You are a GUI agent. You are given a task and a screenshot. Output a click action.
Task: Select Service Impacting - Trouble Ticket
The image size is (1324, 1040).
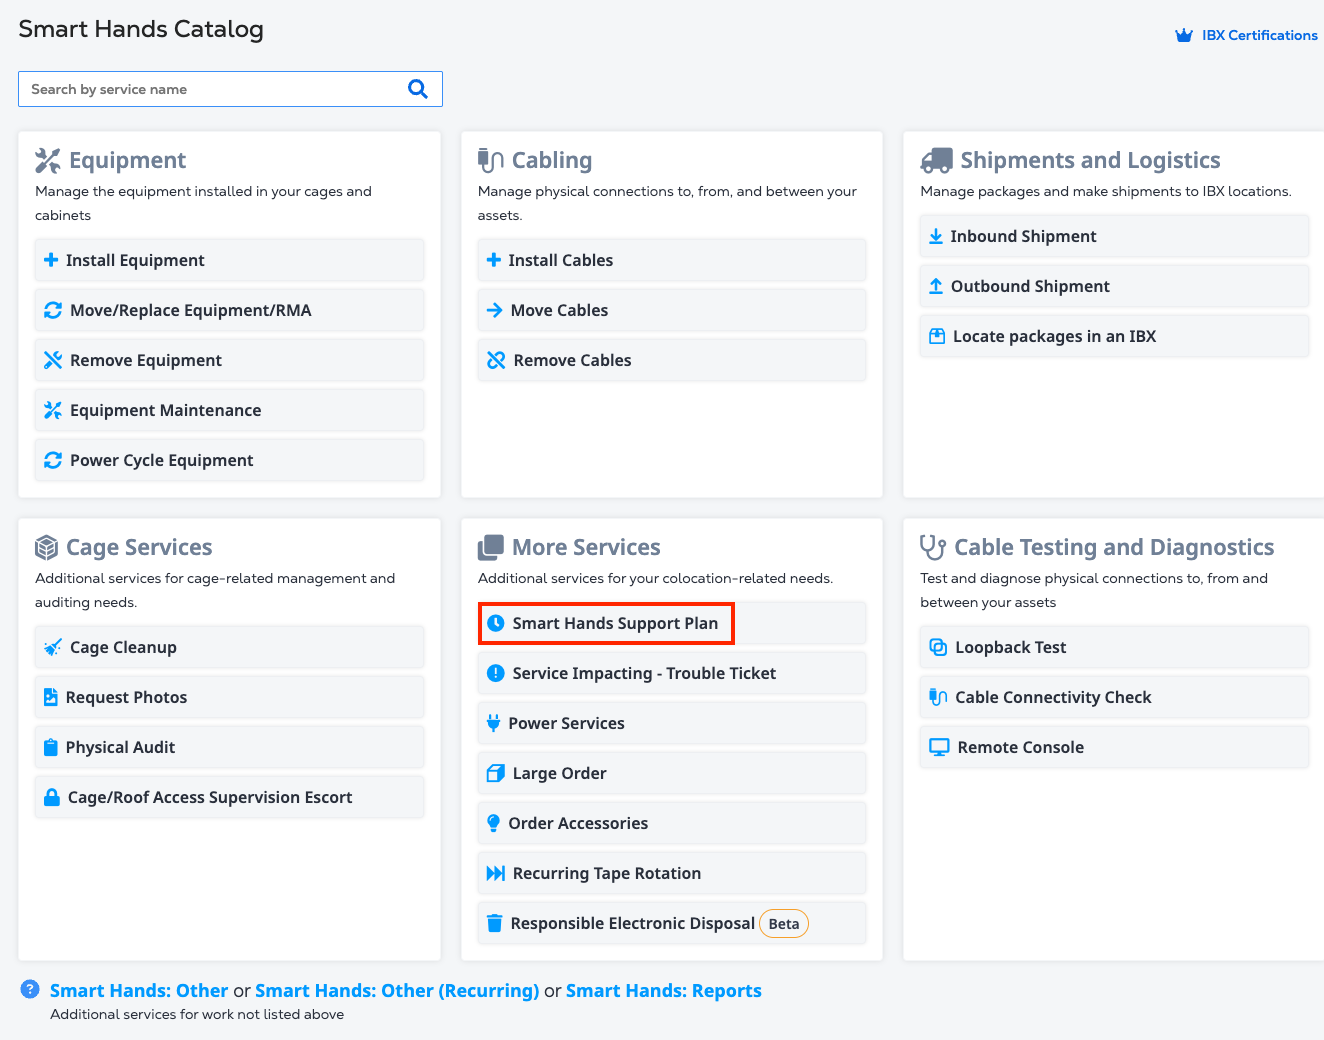(x=672, y=673)
